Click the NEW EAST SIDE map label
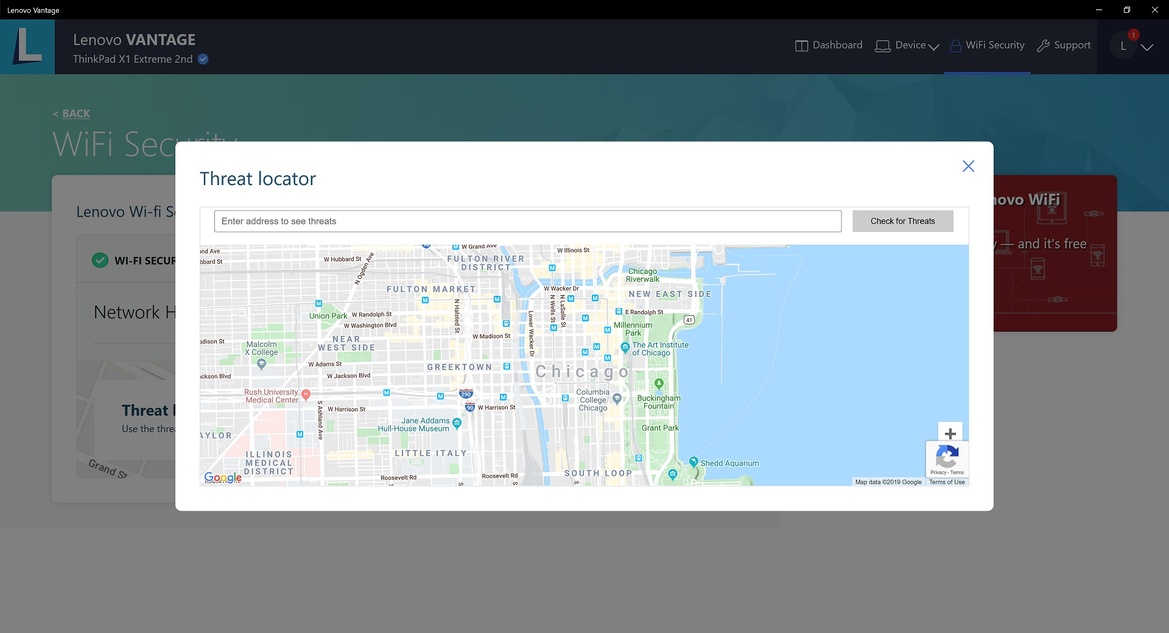This screenshot has width=1169, height=633. (669, 294)
